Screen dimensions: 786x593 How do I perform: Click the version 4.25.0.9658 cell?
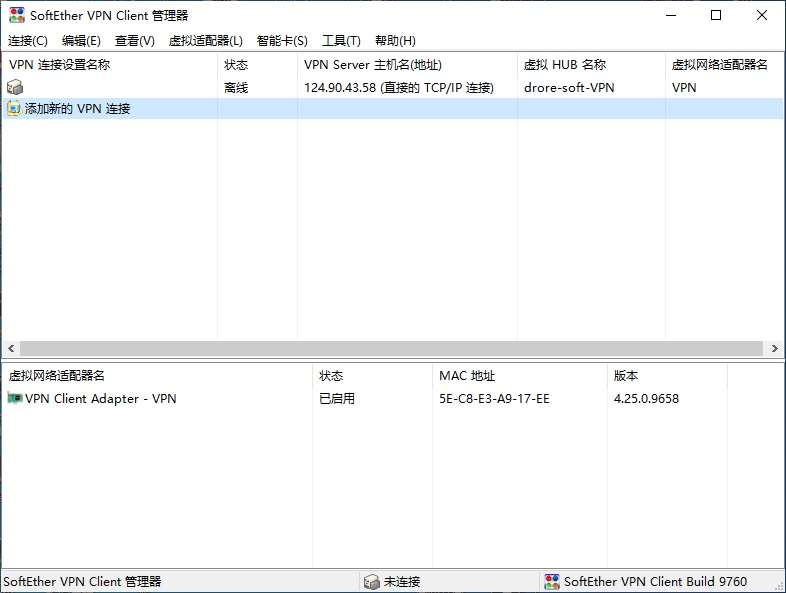(x=646, y=399)
